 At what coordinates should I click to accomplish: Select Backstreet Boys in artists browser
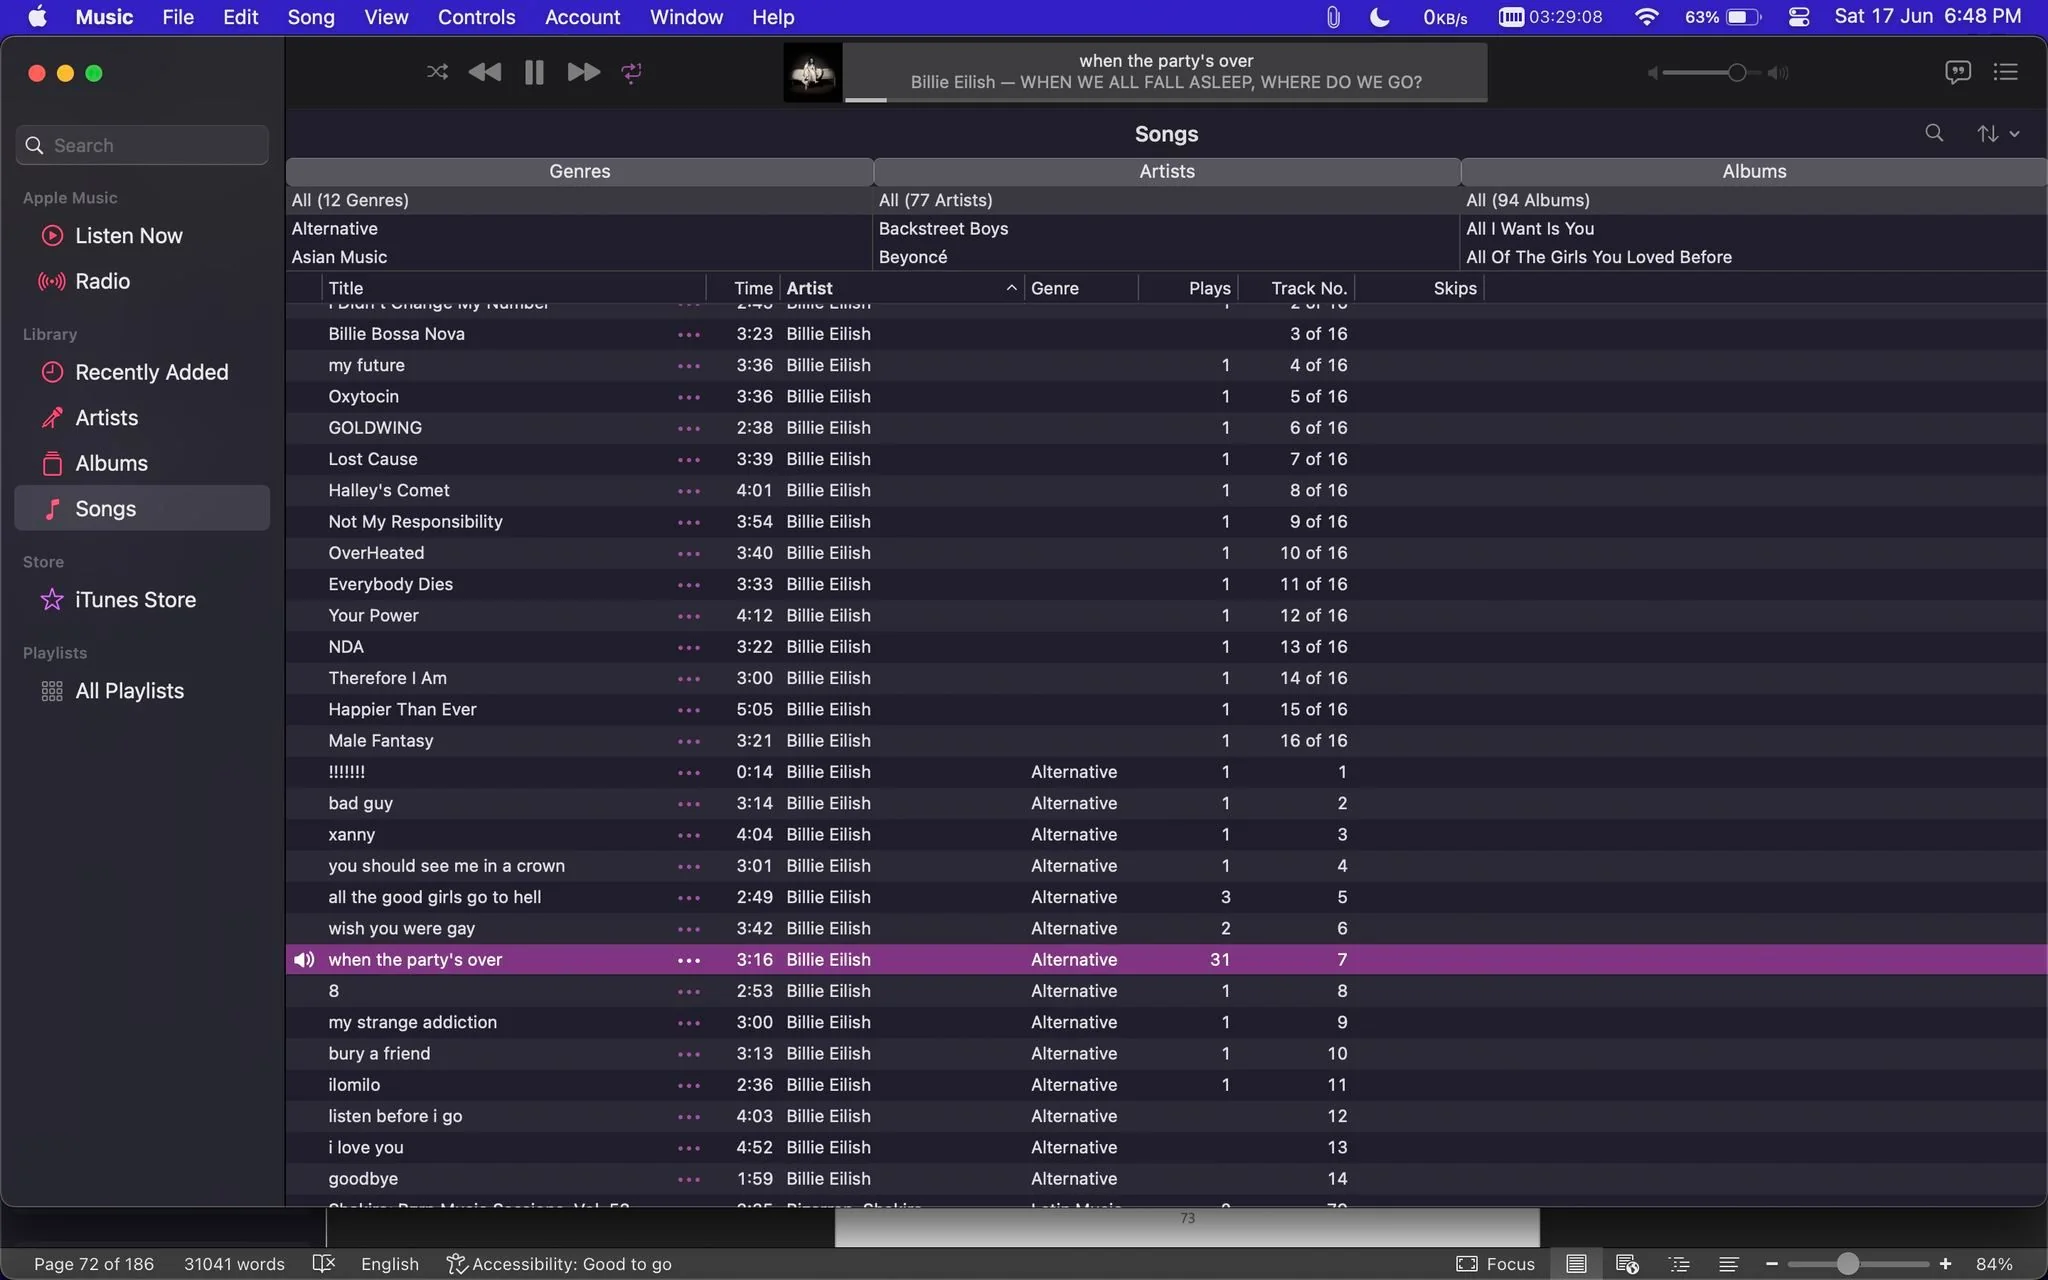click(x=1167, y=229)
